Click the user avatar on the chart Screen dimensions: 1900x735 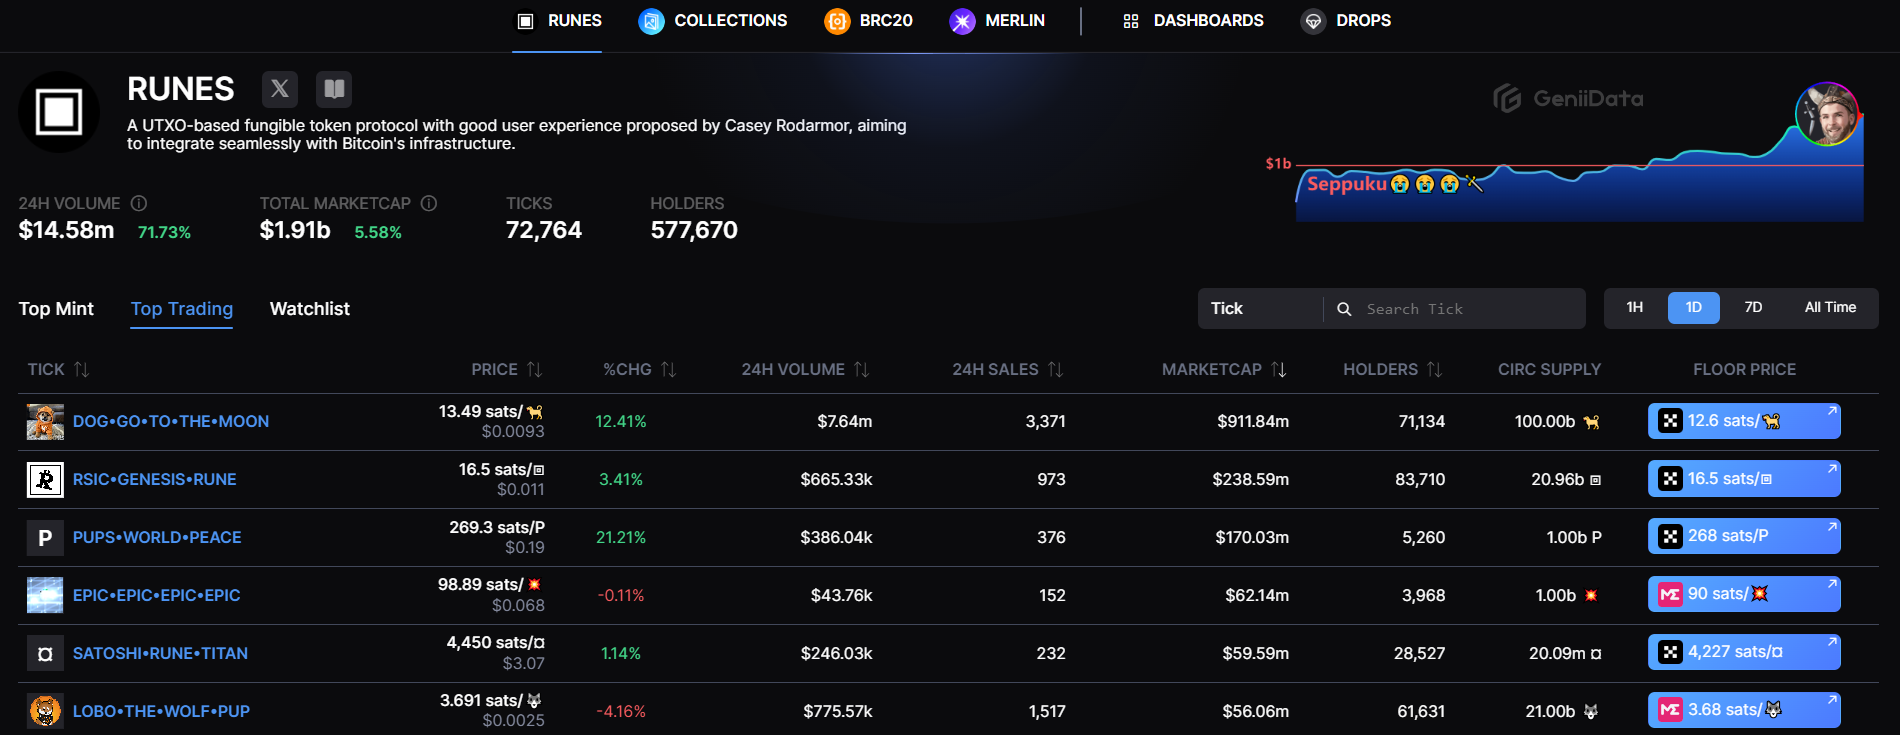coord(1826,114)
